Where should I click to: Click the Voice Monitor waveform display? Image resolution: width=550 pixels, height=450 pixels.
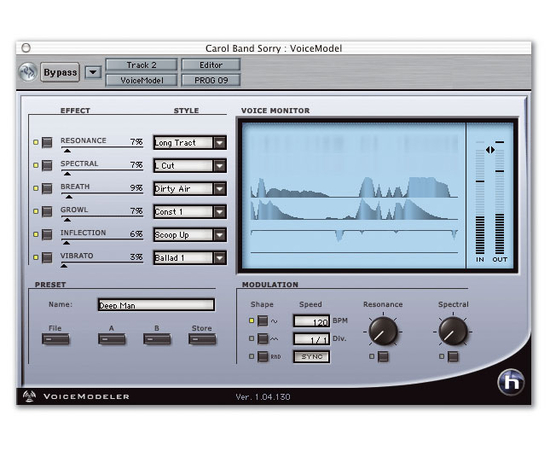pyautogui.click(x=354, y=195)
